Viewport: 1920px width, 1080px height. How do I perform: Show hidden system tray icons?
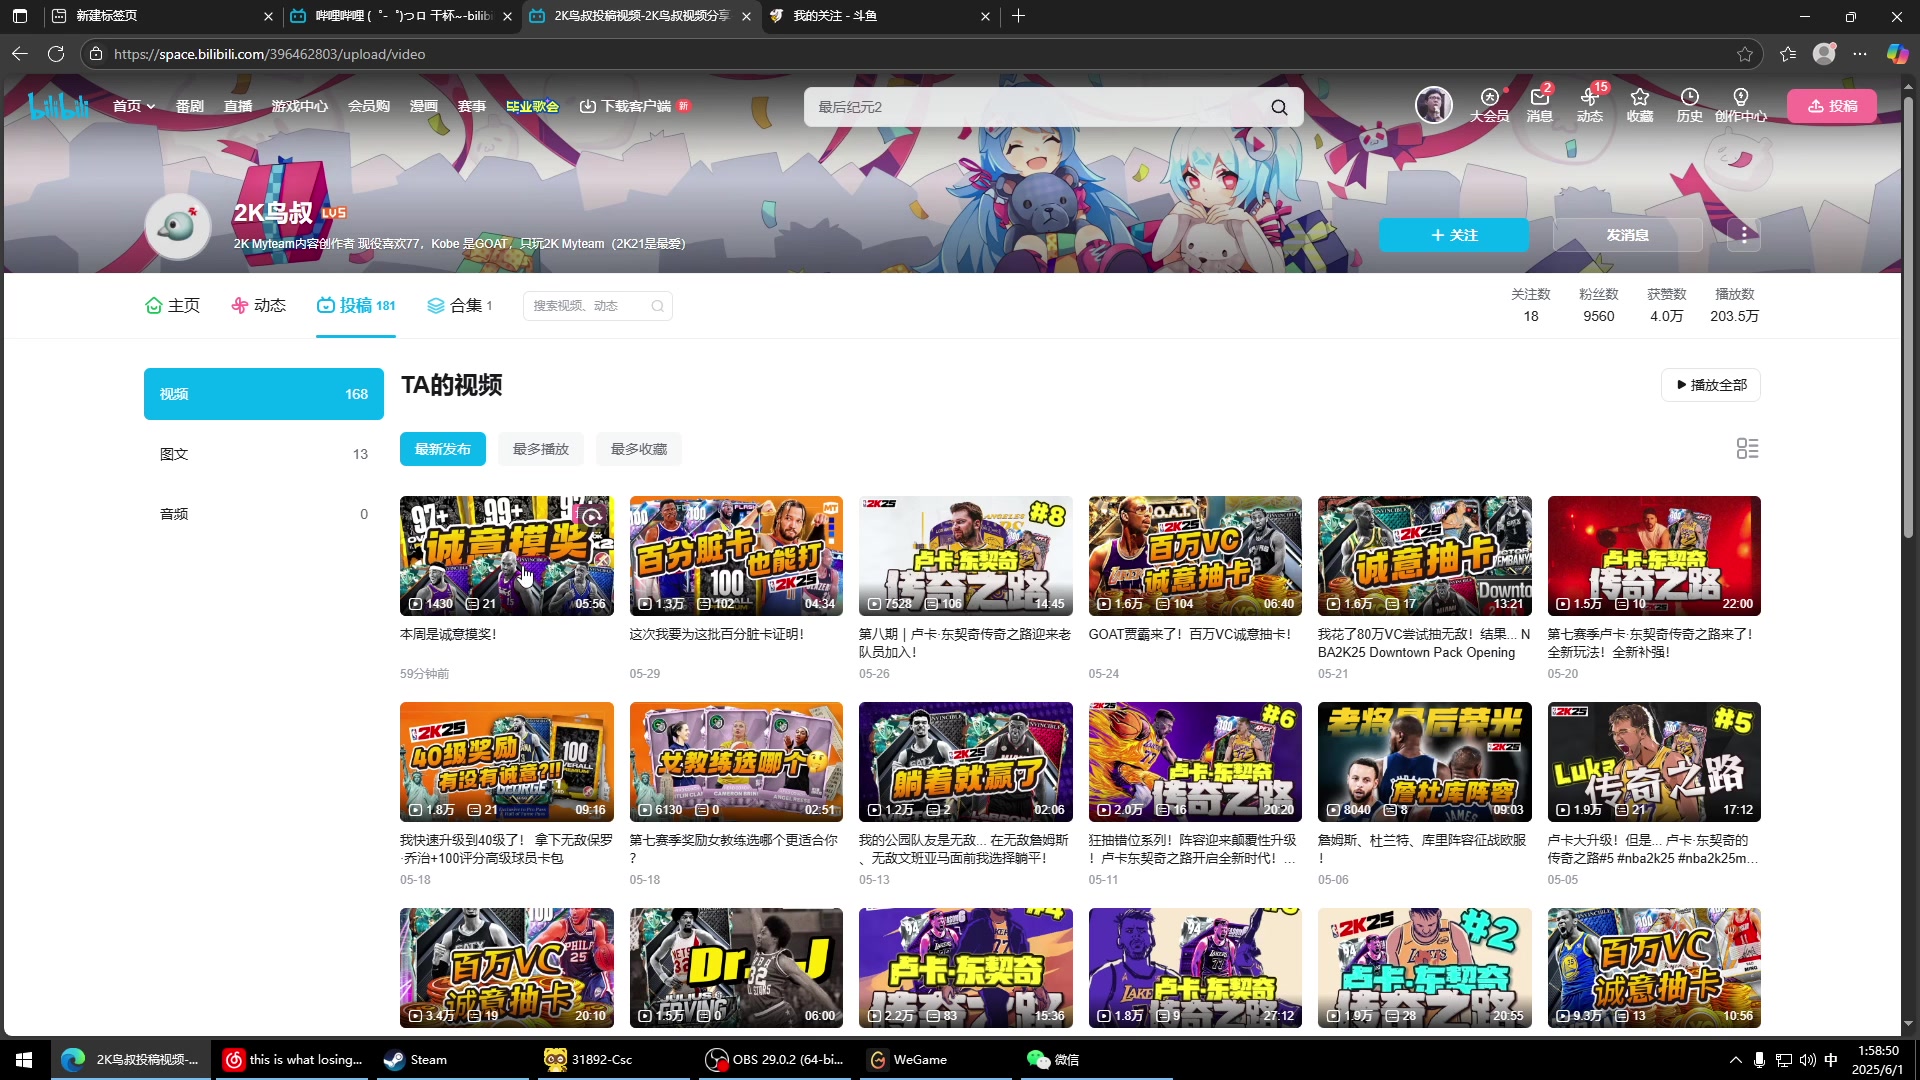point(1735,1060)
